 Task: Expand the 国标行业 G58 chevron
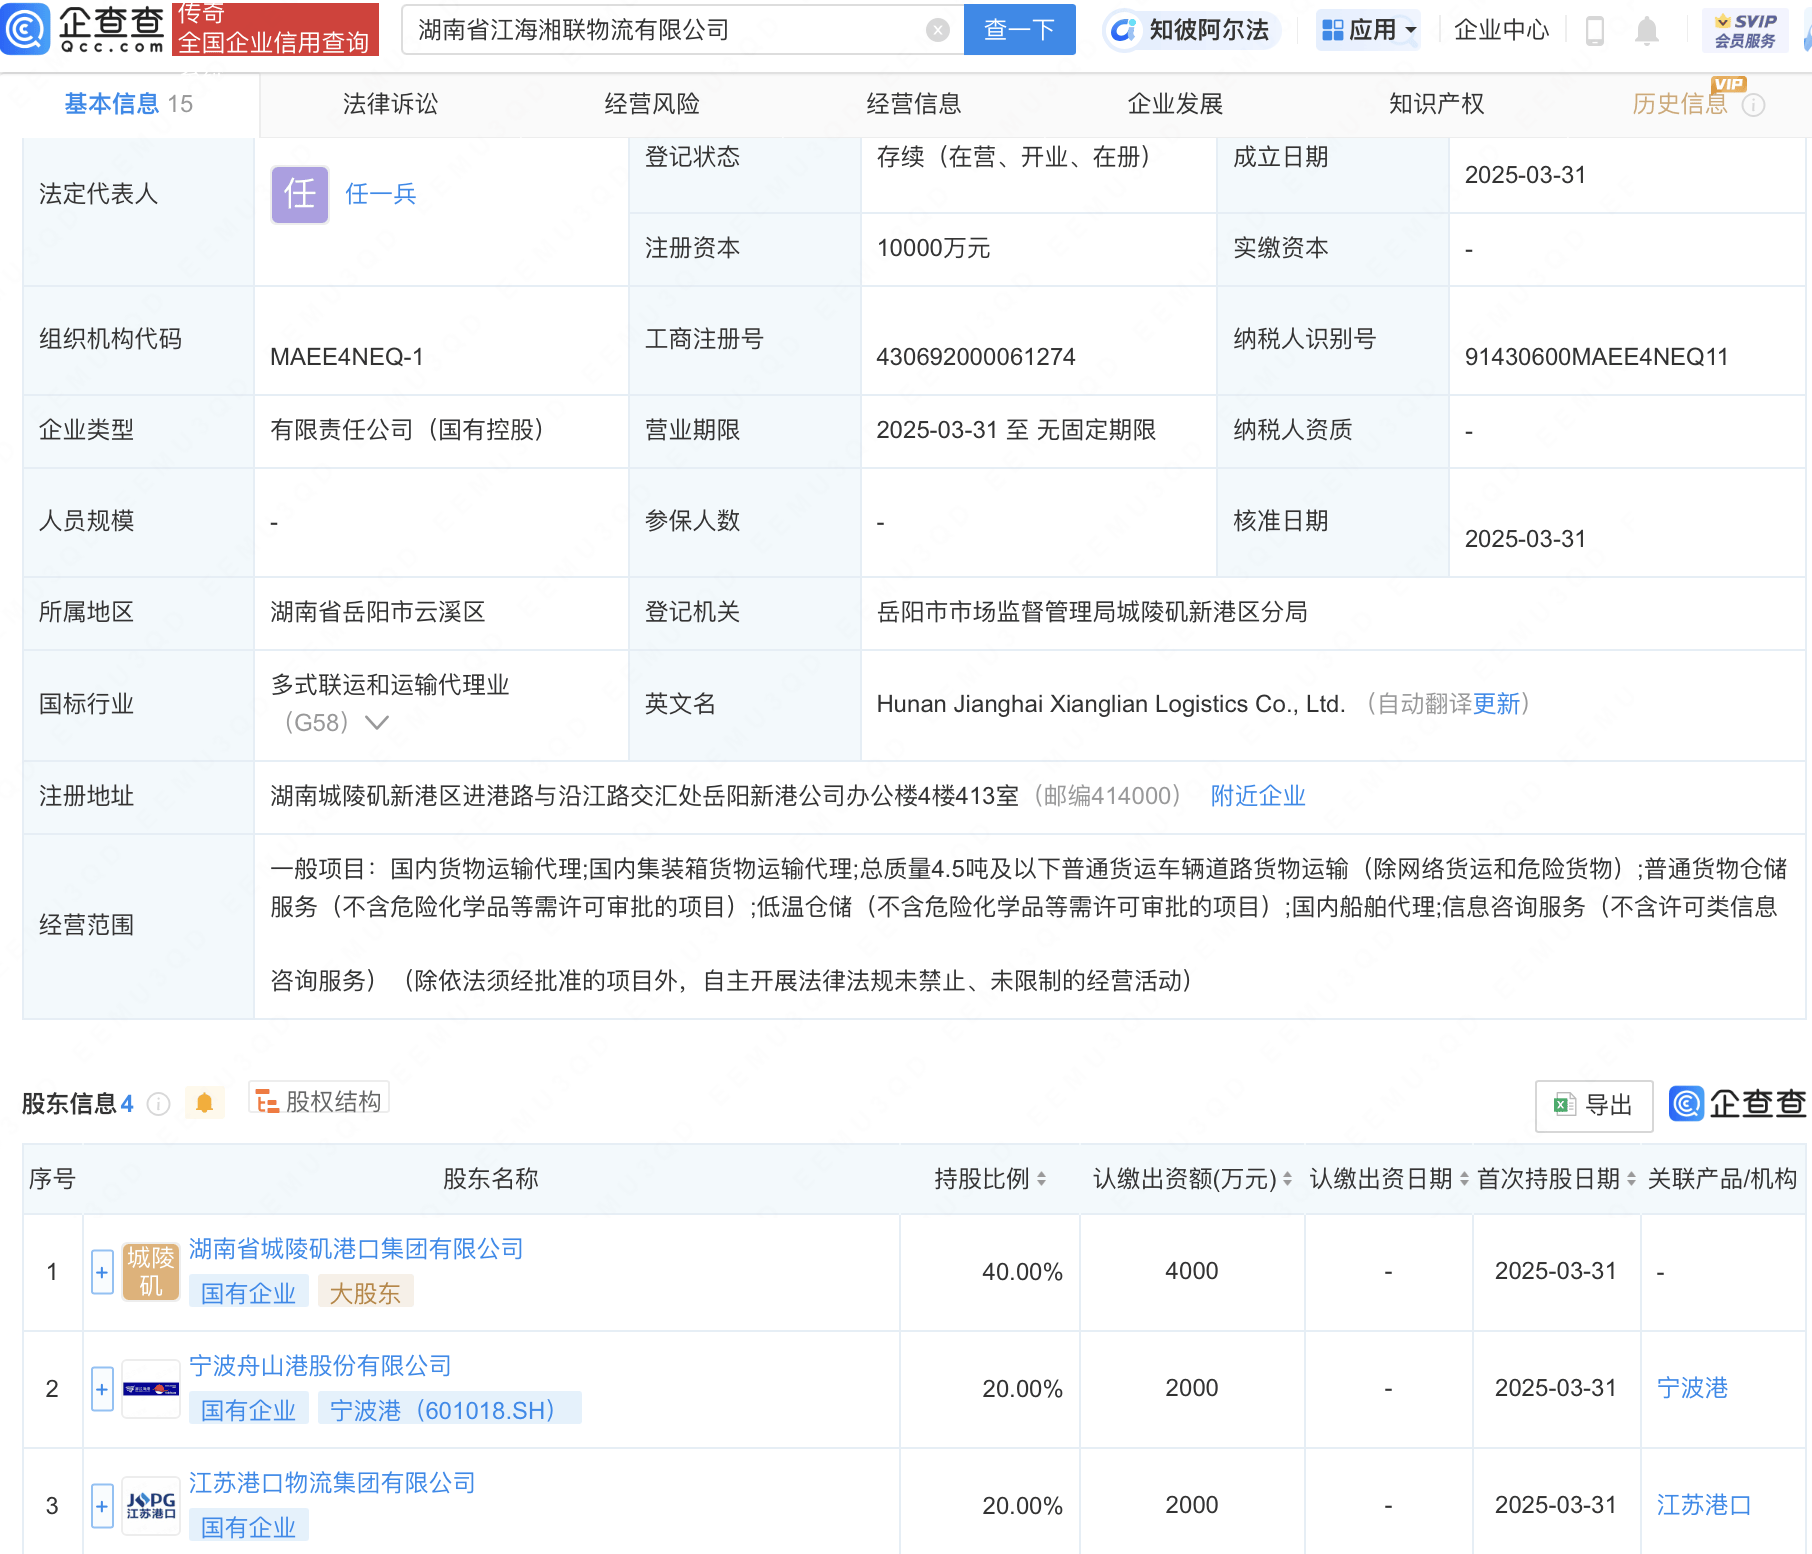coord(377,722)
